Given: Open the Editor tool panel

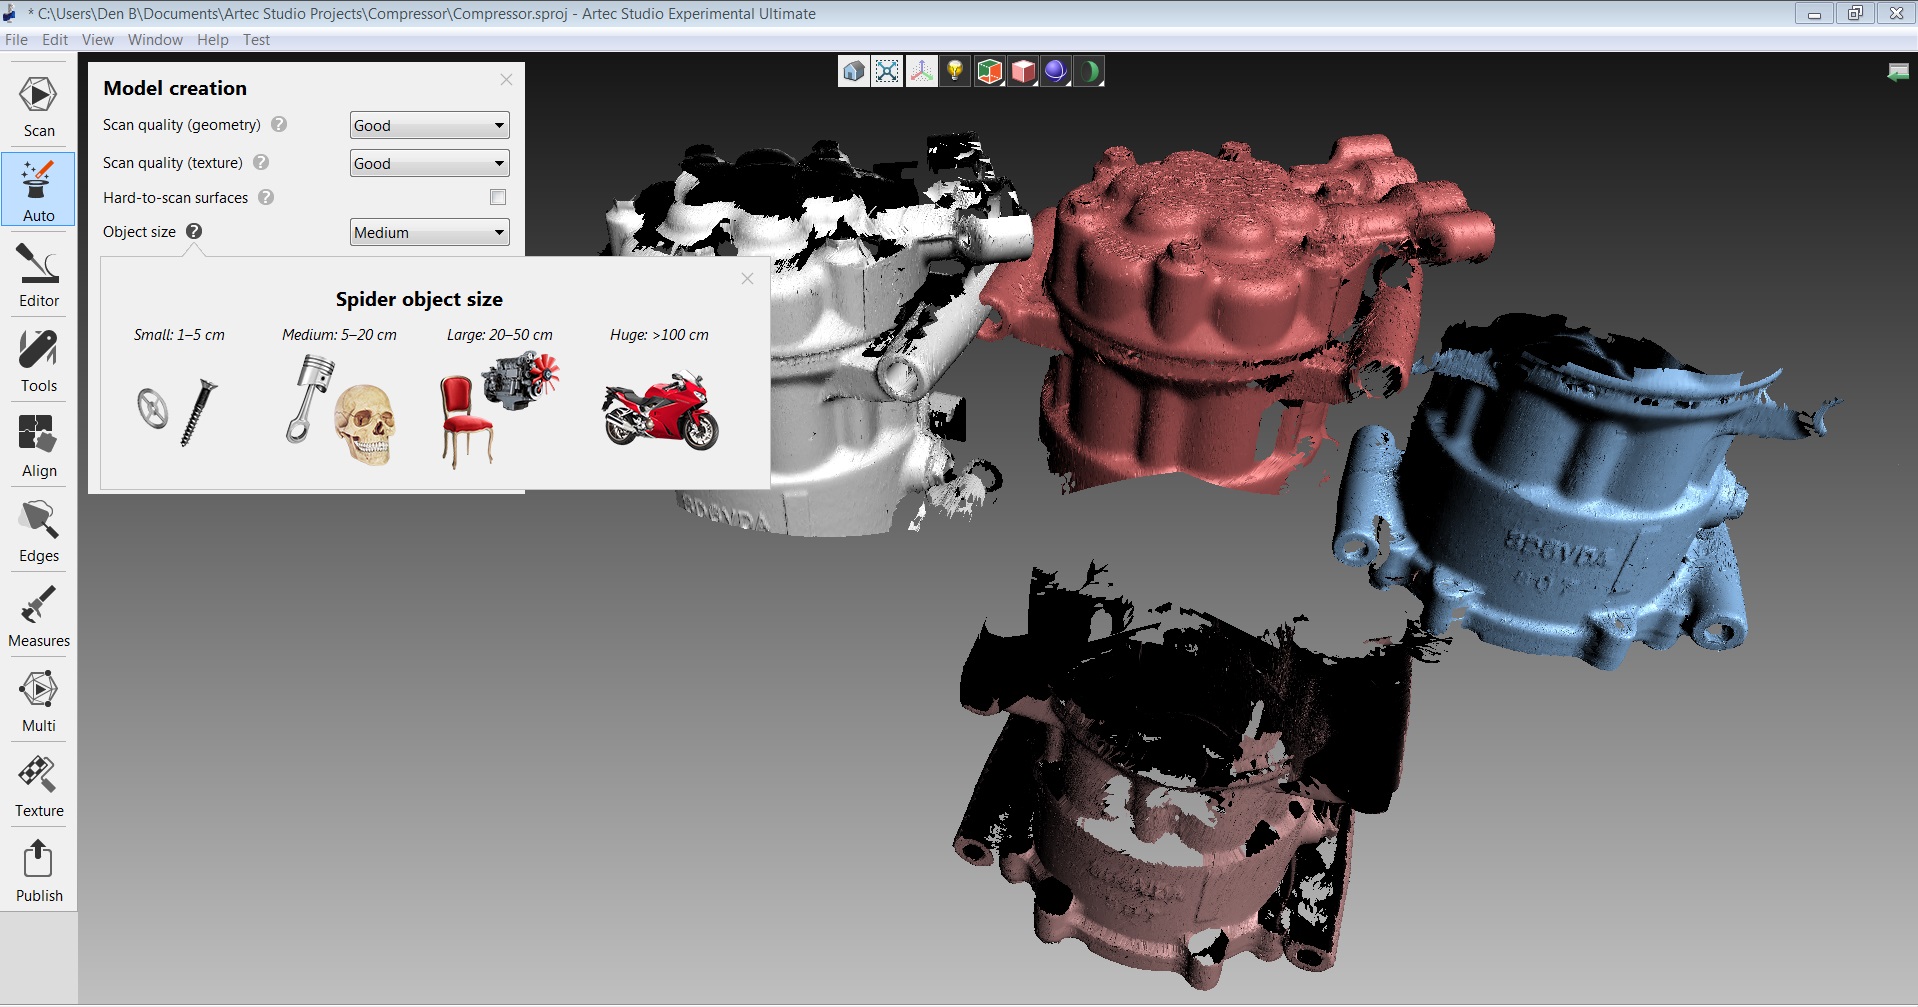Looking at the screenshot, I should (x=39, y=276).
